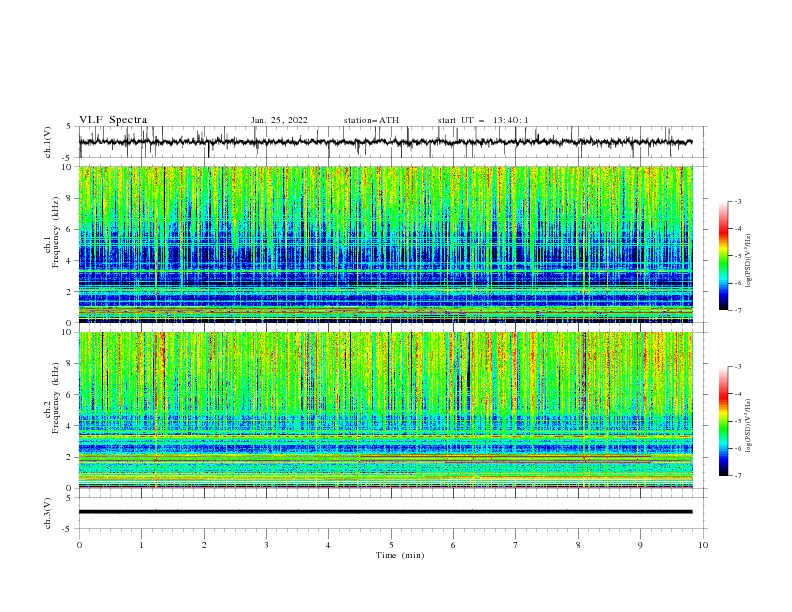This screenshot has width=792, height=612.
Task: Click the time axis tick label "2"
Action: click(204, 545)
